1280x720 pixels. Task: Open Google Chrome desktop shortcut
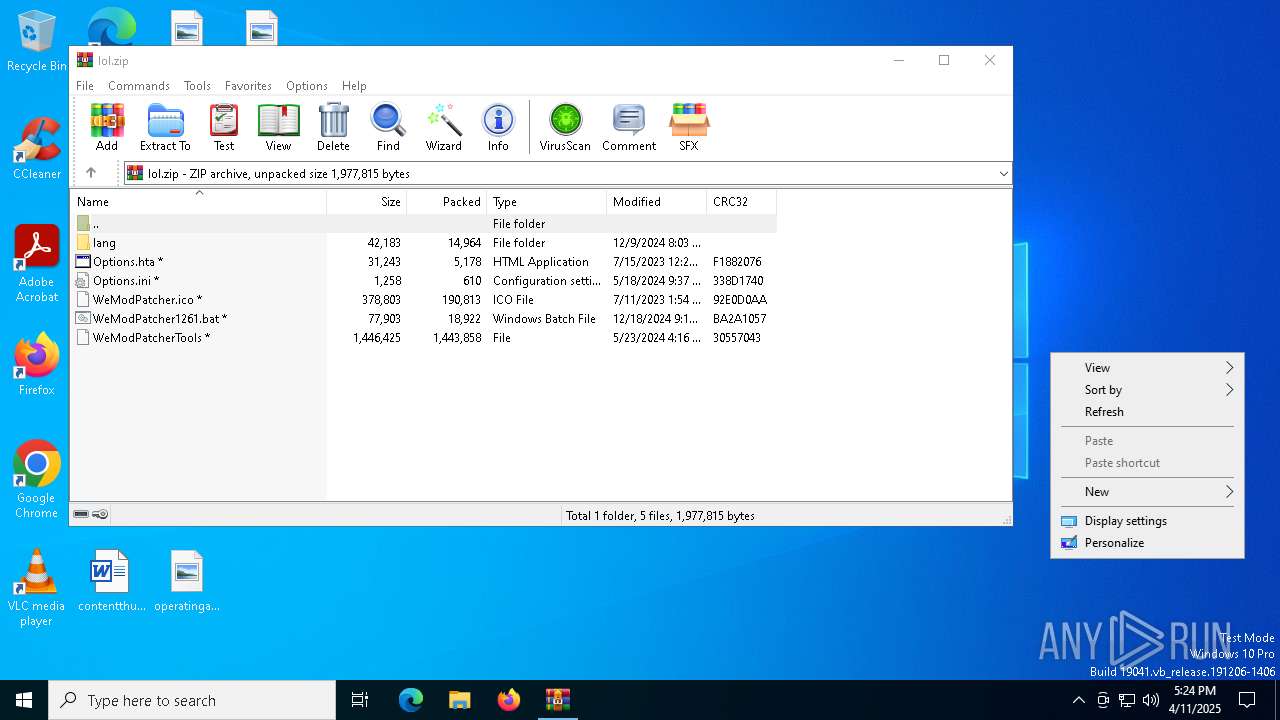pos(37,480)
